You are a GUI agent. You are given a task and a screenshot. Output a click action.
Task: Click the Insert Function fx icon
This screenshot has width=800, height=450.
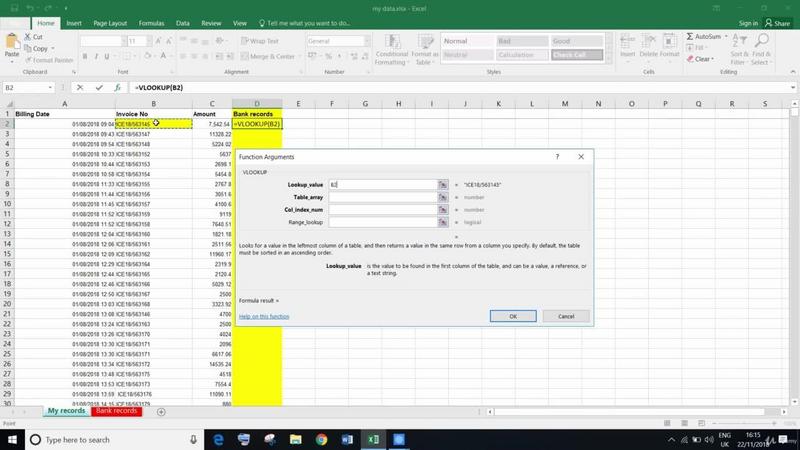pos(117,88)
